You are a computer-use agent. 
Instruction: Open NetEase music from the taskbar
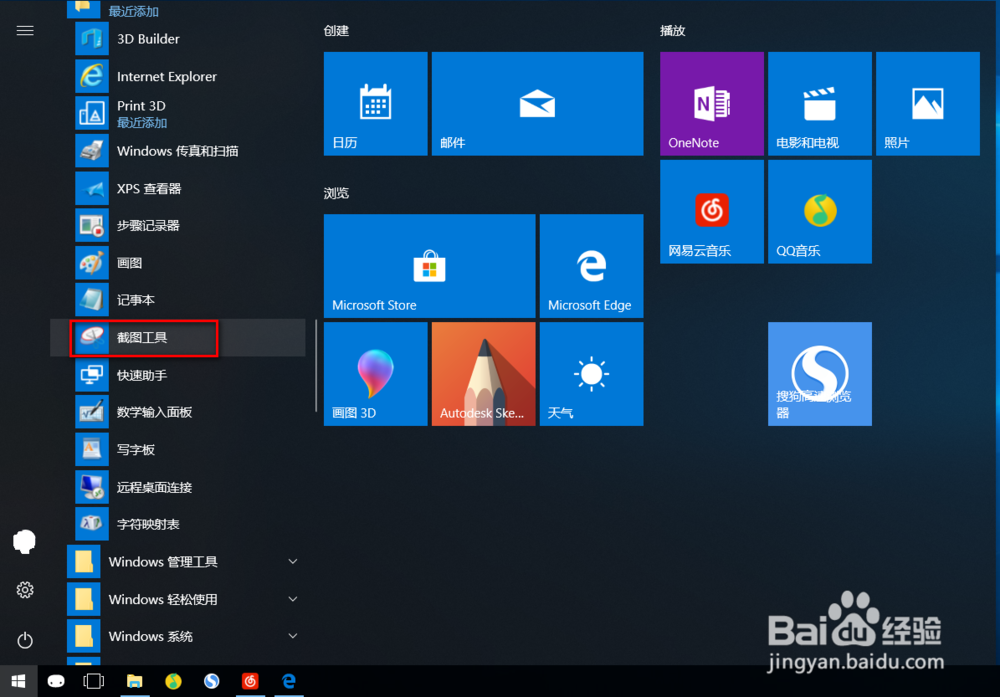click(250, 681)
